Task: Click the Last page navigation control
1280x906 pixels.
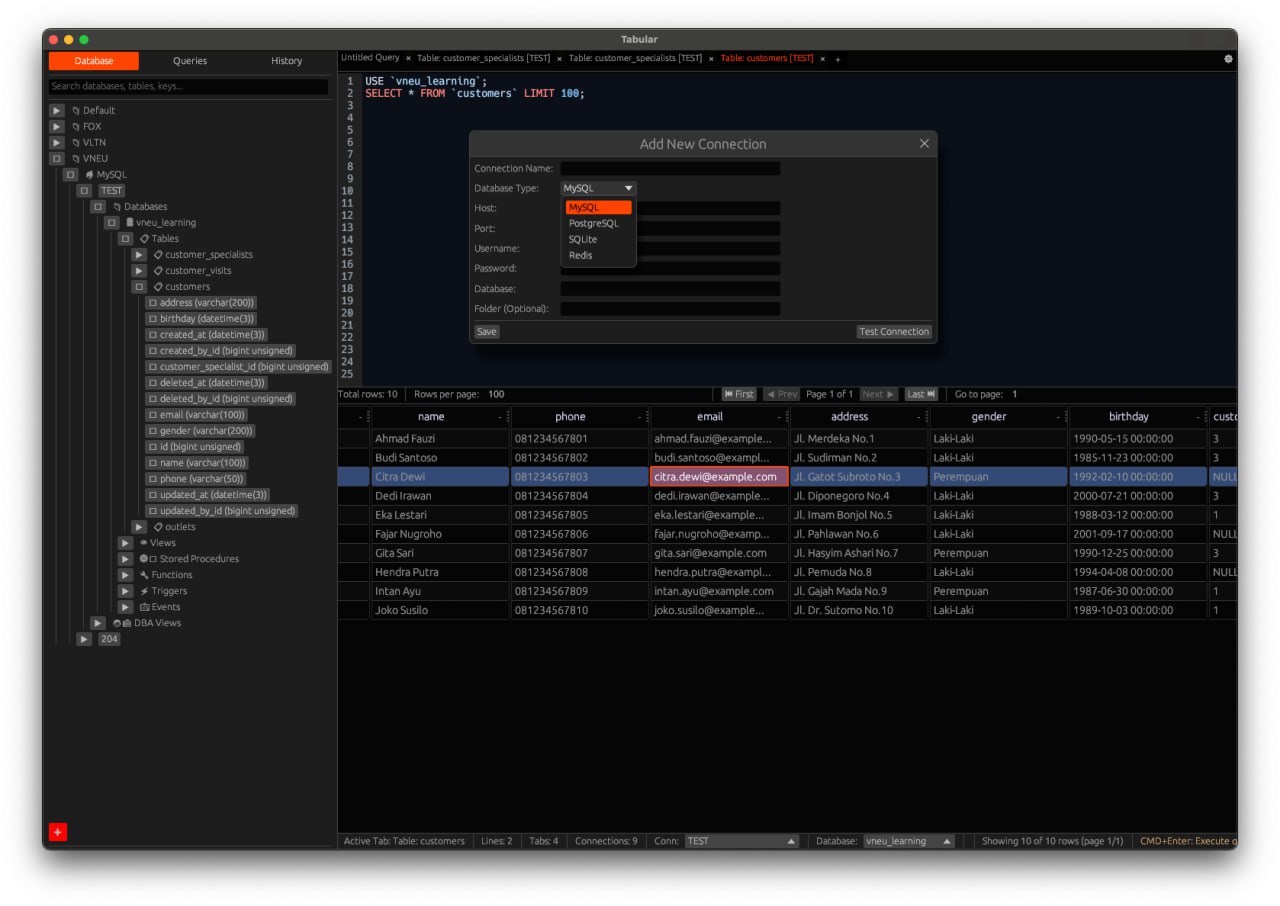Action: point(918,393)
